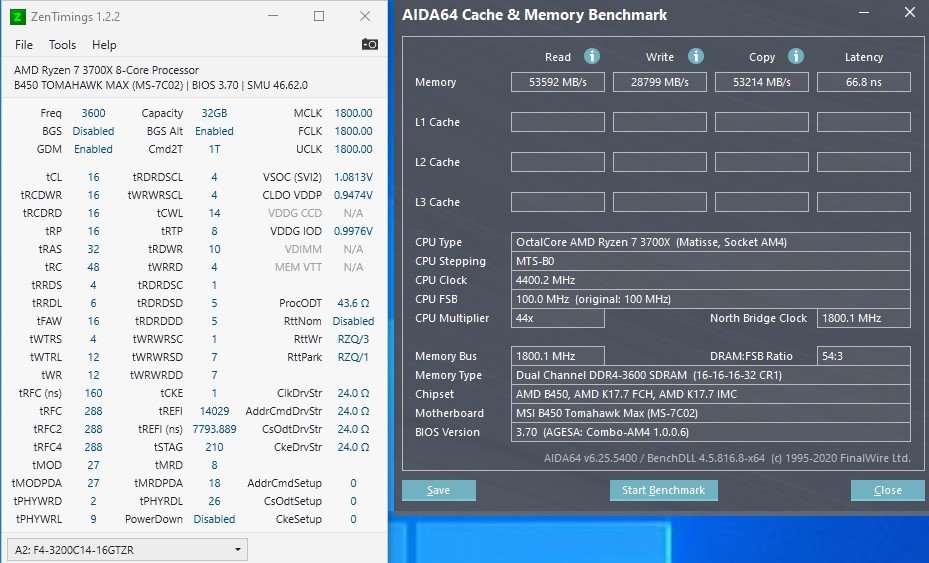The height and width of the screenshot is (563, 929).
Task: Click the Copy info icon in AIDA64
Action: 796,56
